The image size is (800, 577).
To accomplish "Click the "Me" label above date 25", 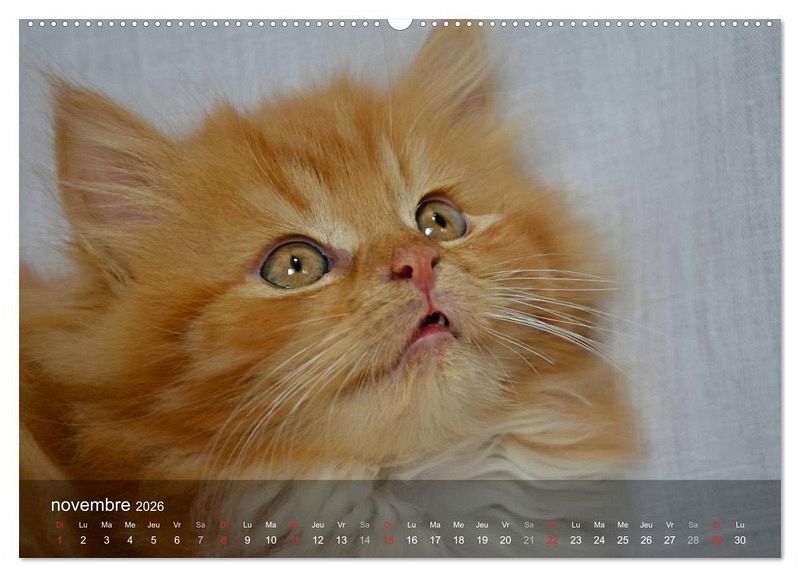I will [623, 524].
